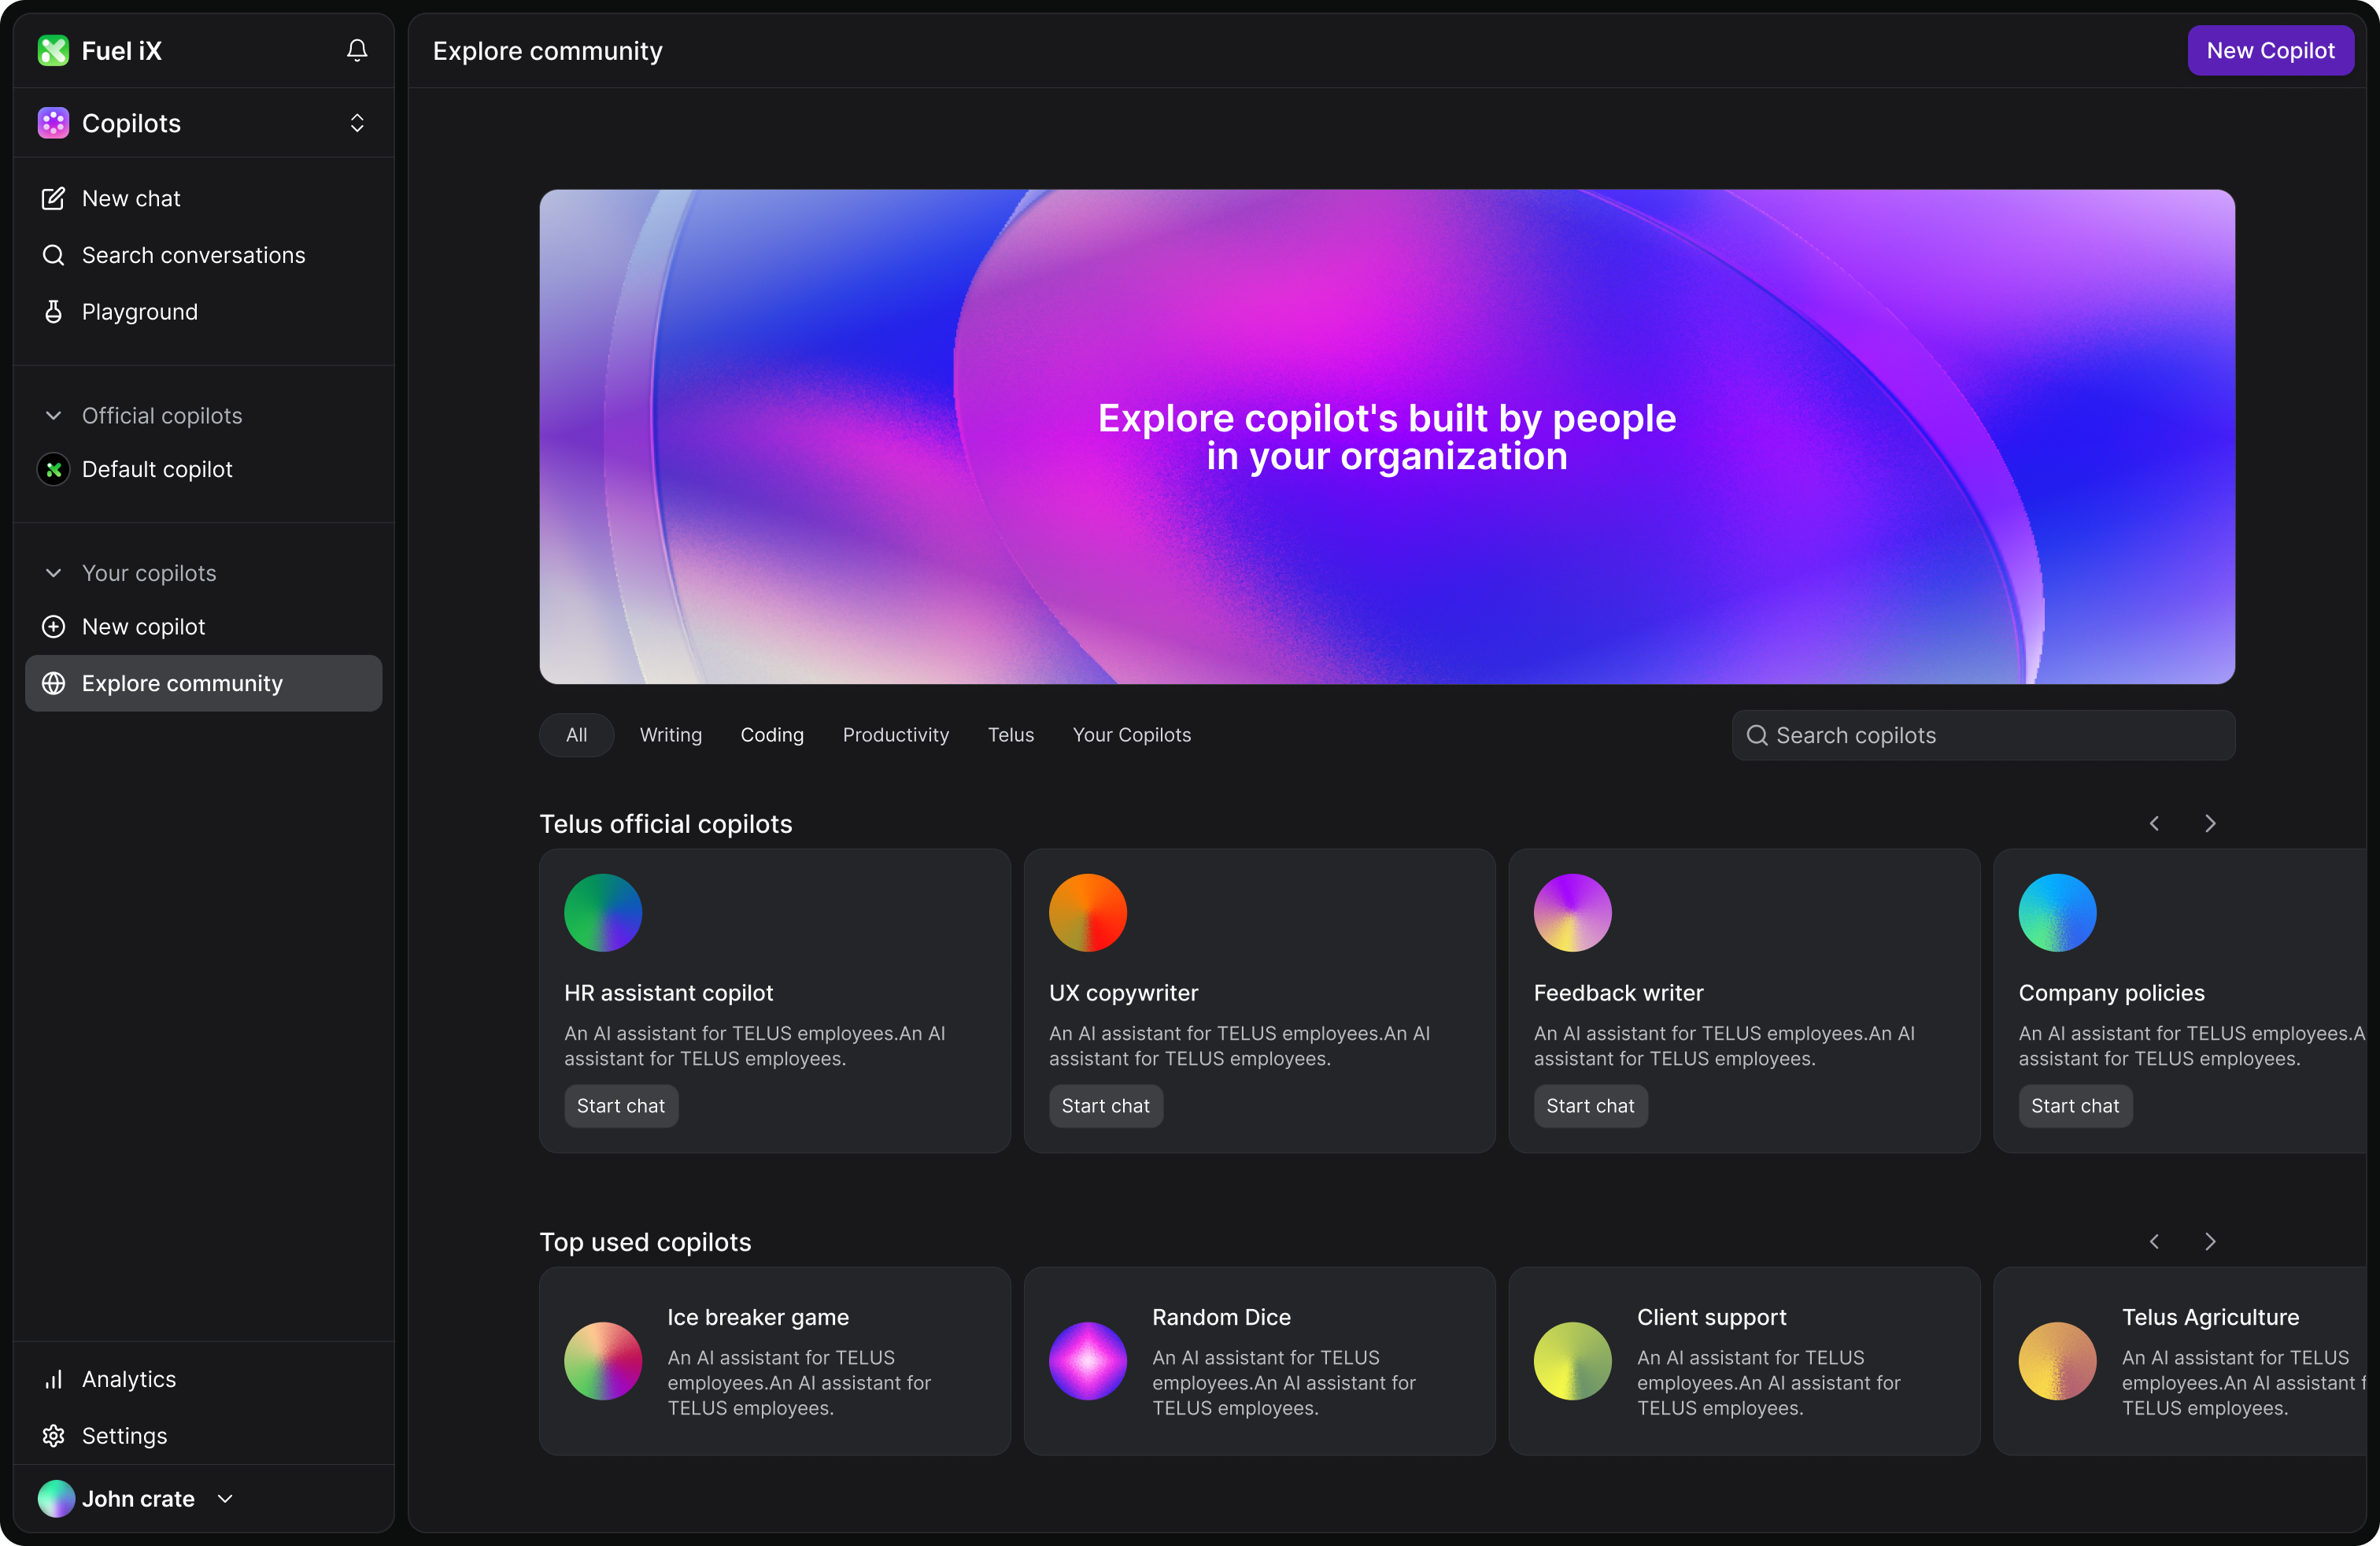
Task: Switch to the Writing tab
Action: pyautogui.click(x=671, y=735)
